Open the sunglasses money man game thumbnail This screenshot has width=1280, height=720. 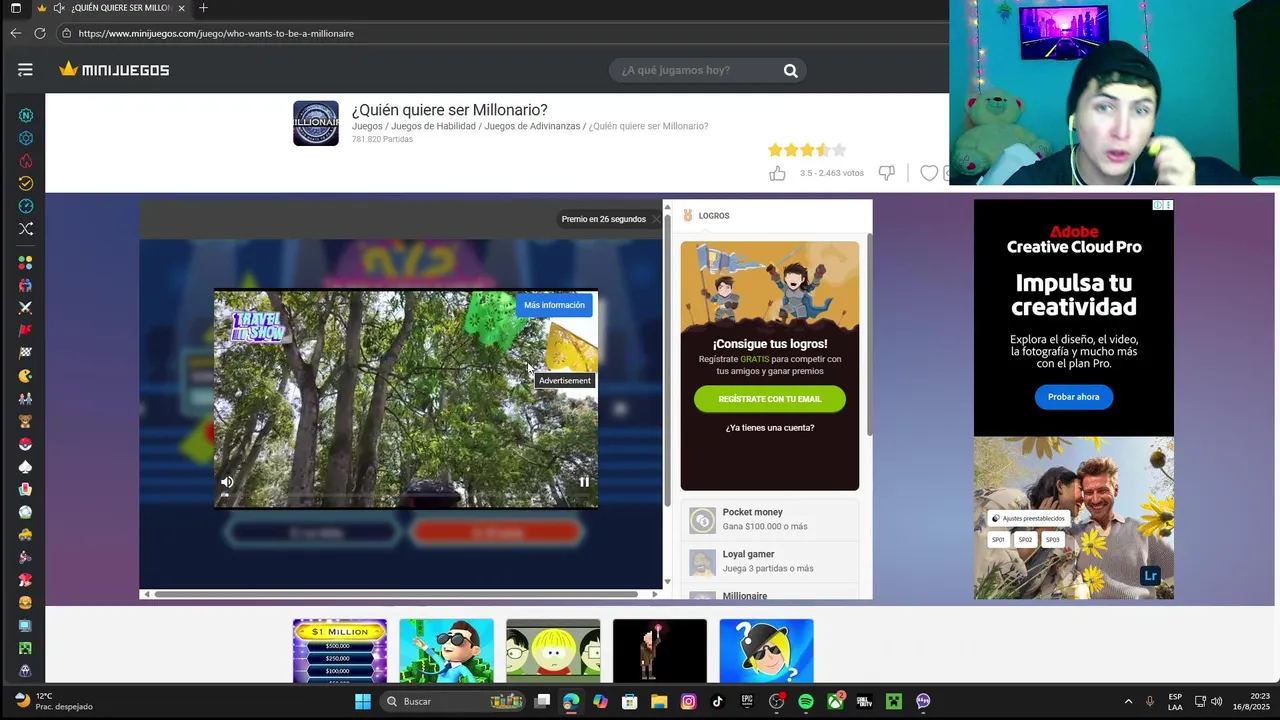pos(446,651)
